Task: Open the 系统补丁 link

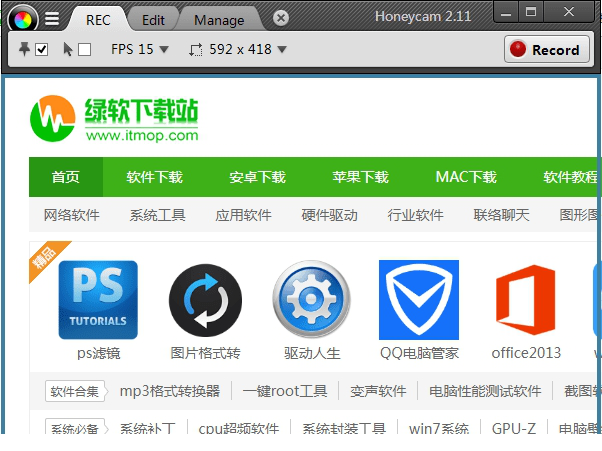Action: pyautogui.click(x=148, y=428)
